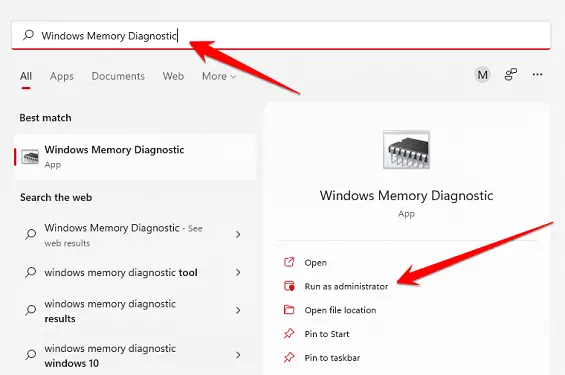Click the Windows Memory Diagnostic search text field
Viewport: 565px width, 375px height.
pos(281,35)
